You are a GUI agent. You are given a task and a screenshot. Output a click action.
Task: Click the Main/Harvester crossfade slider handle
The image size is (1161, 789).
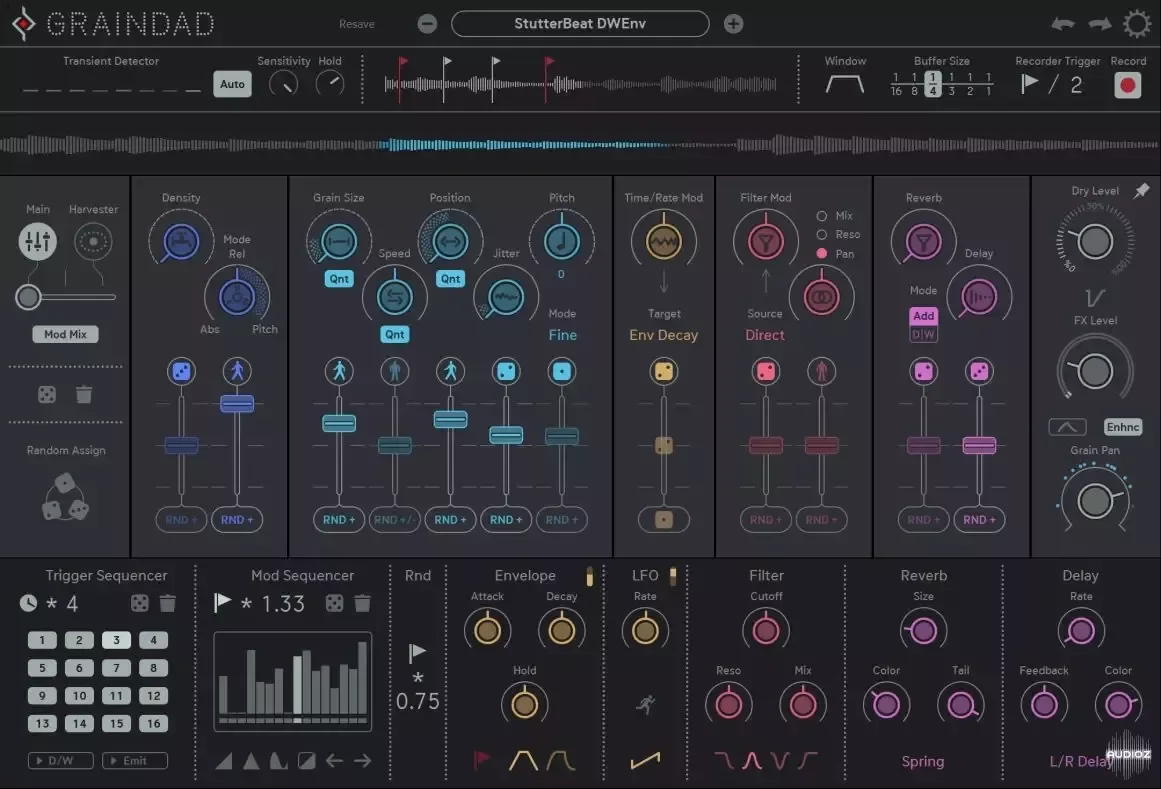pos(28,297)
